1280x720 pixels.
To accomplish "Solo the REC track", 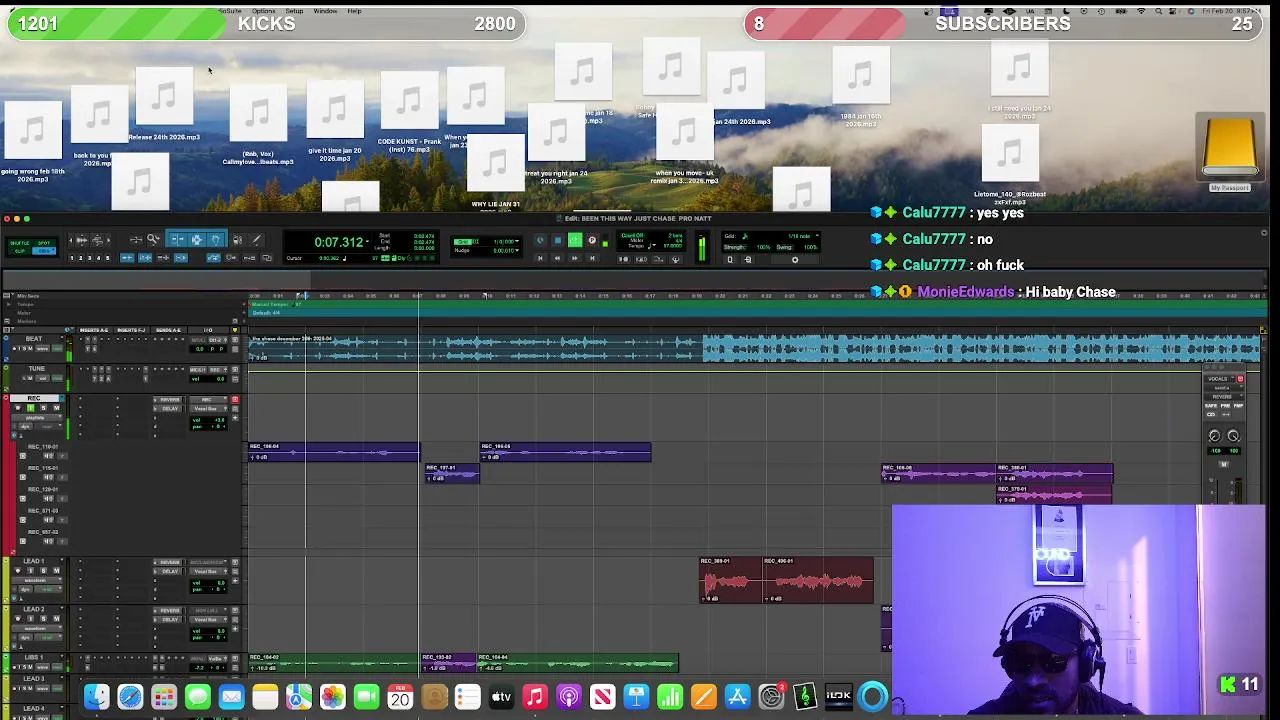I will (43, 408).
